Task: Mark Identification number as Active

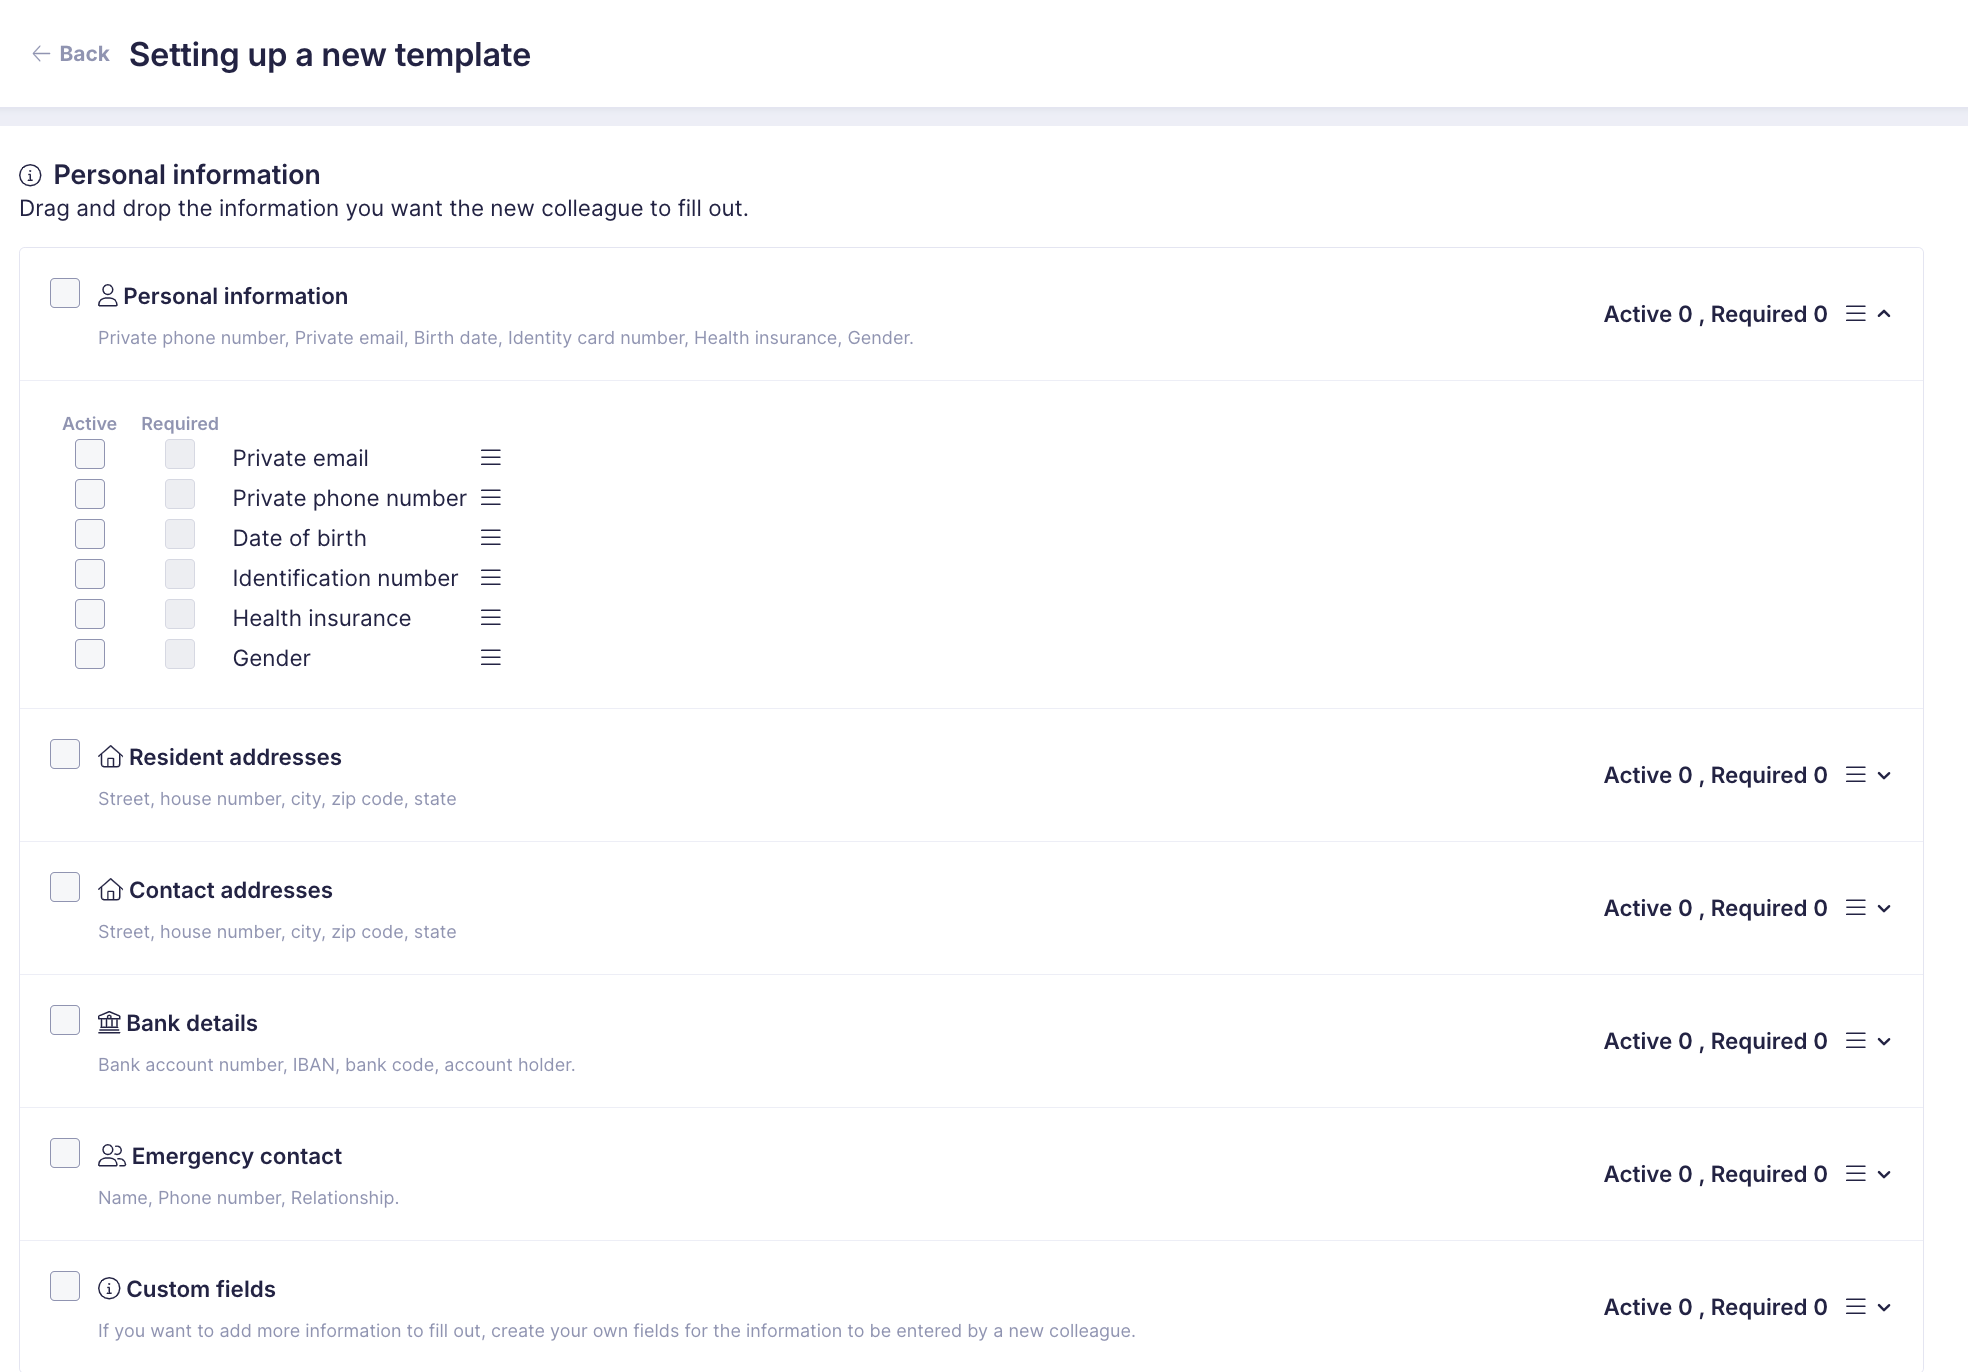Action: point(90,574)
